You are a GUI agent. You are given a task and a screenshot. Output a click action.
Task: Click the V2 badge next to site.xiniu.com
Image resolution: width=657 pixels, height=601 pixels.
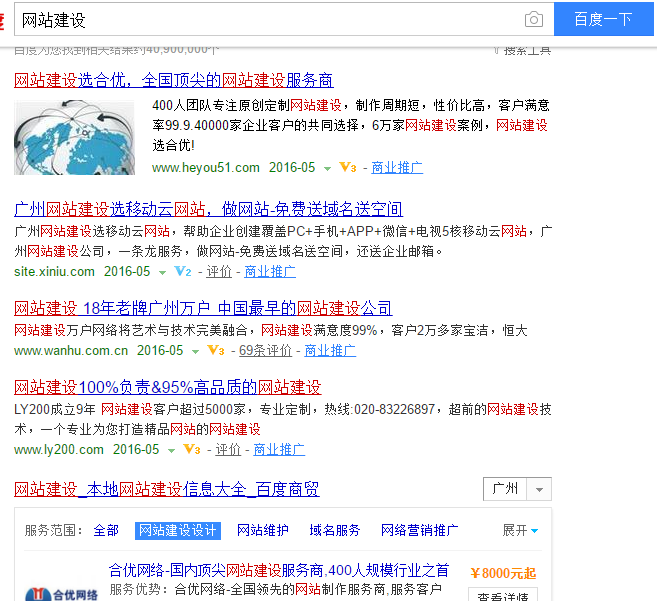183,272
